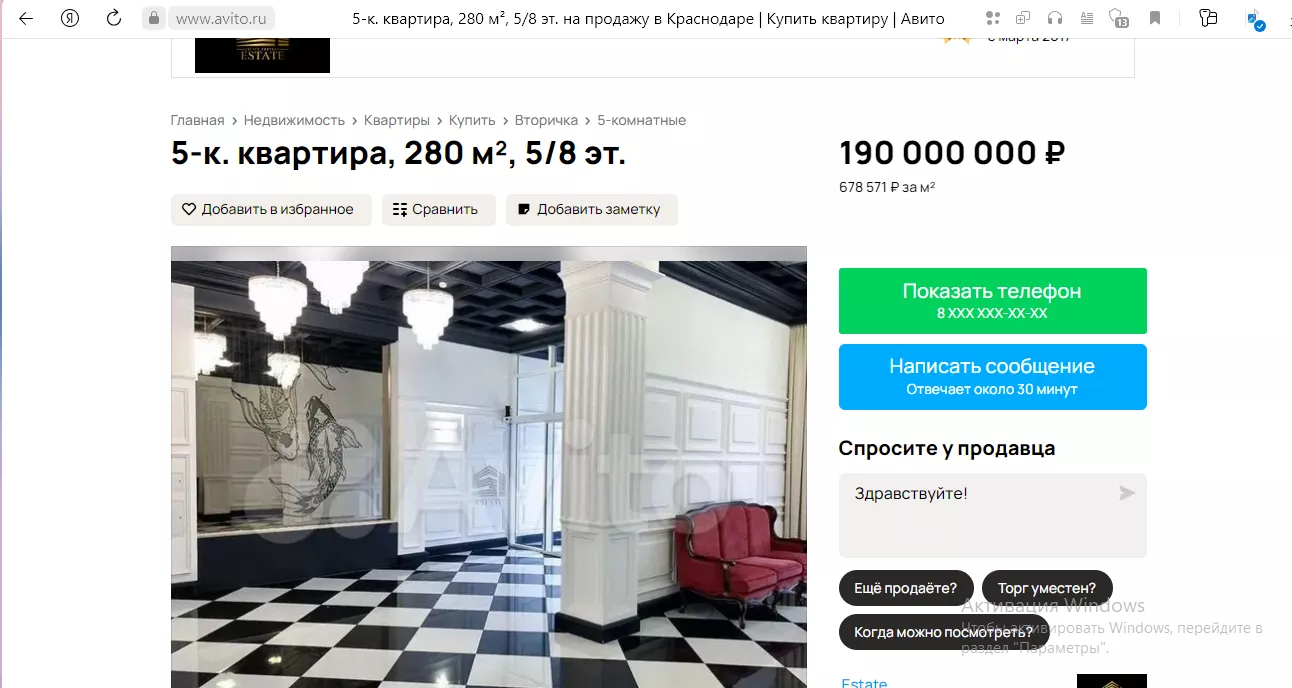Image resolution: width=1292 pixels, height=688 pixels.
Task: Click Написать сообщение blue button
Action: point(992,377)
